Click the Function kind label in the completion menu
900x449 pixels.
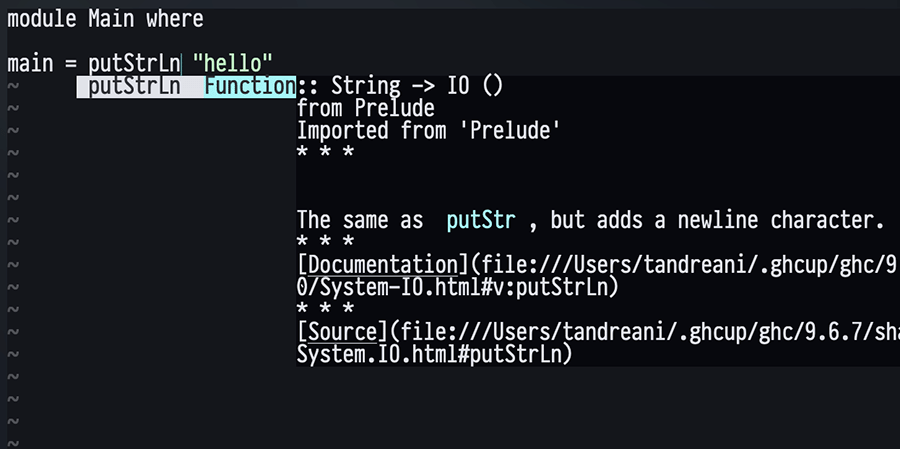pos(249,87)
